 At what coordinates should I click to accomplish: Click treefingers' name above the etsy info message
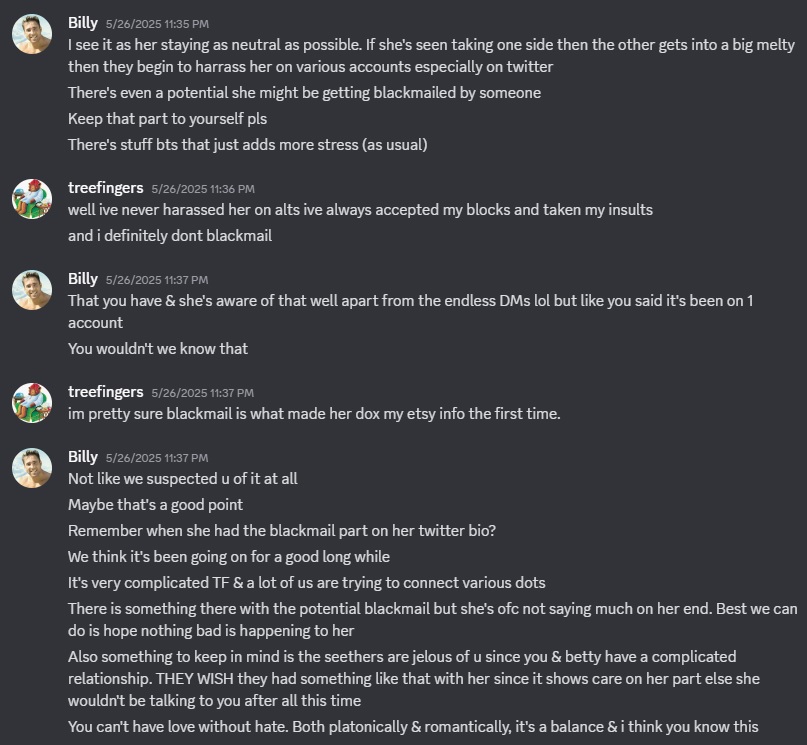tap(105, 391)
